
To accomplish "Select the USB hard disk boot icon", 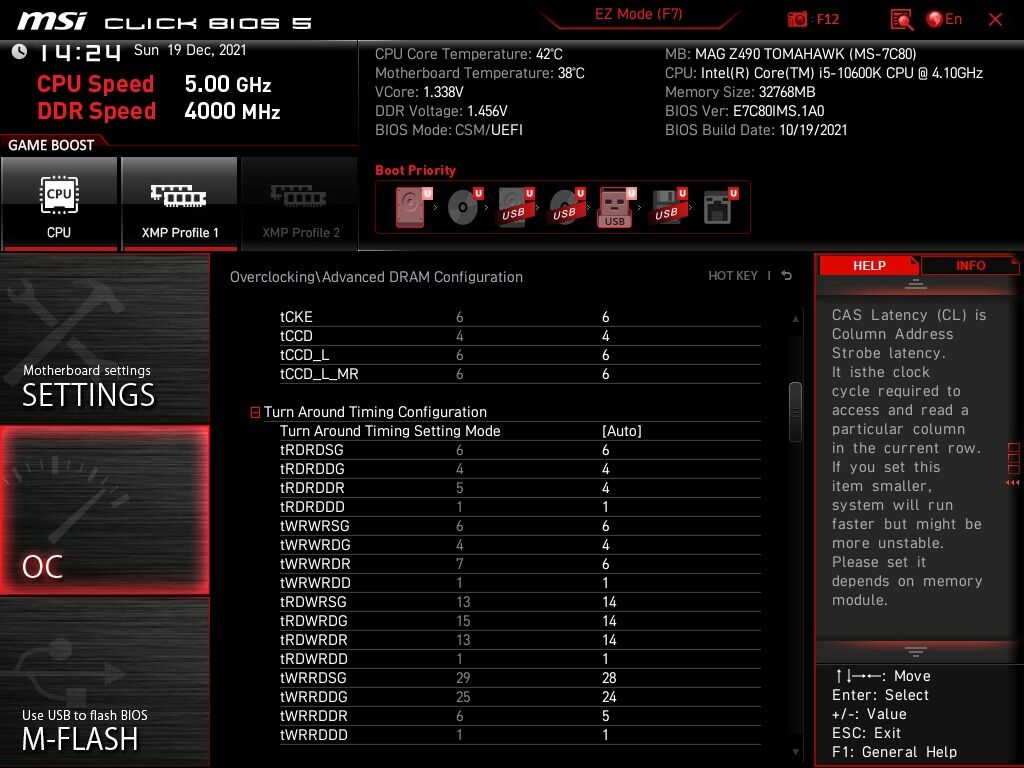I will [516, 207].
